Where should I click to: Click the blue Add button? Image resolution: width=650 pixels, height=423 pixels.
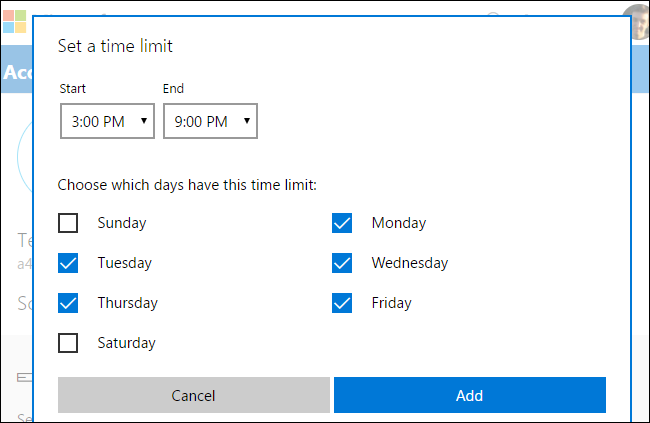pos(469,395)
